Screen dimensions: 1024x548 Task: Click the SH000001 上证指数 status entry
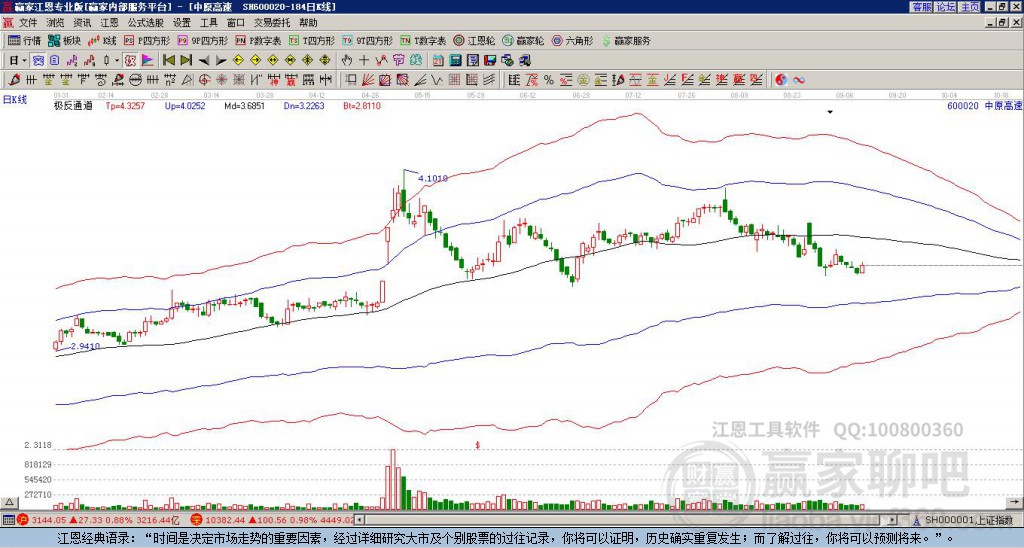969,520
